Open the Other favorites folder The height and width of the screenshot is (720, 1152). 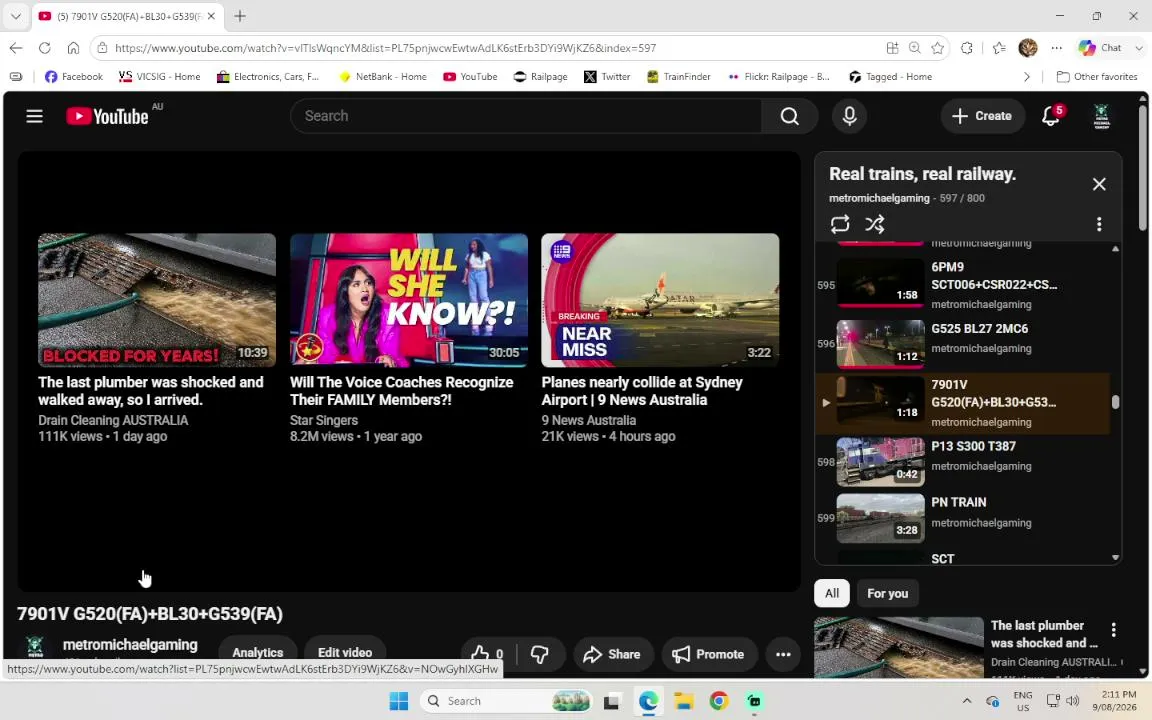[x=1097, y=76]
